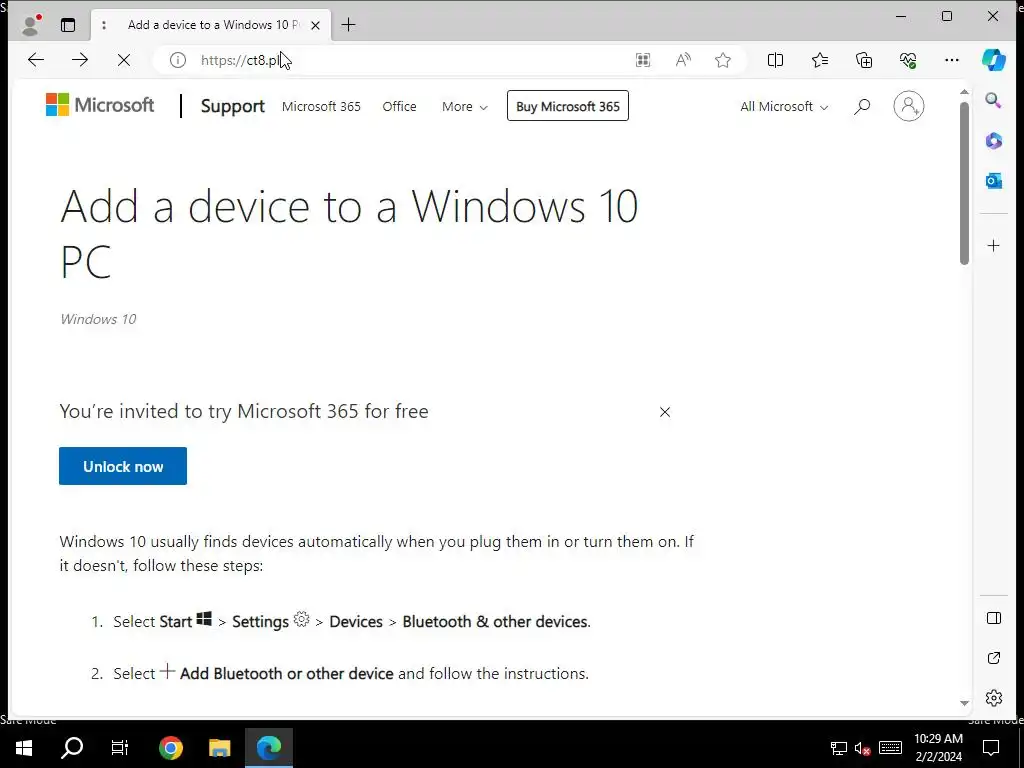Go forward to next page

(x=80, y=60)
